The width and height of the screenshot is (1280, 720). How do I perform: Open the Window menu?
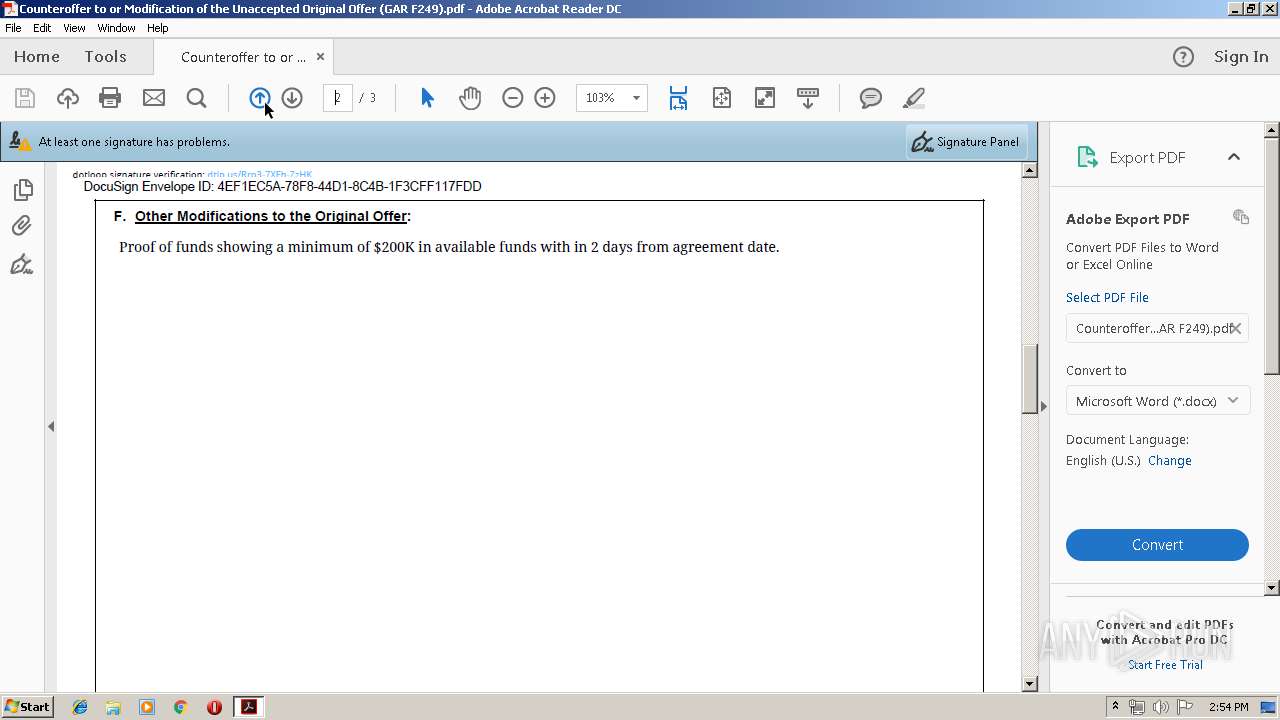coord(116,28)
